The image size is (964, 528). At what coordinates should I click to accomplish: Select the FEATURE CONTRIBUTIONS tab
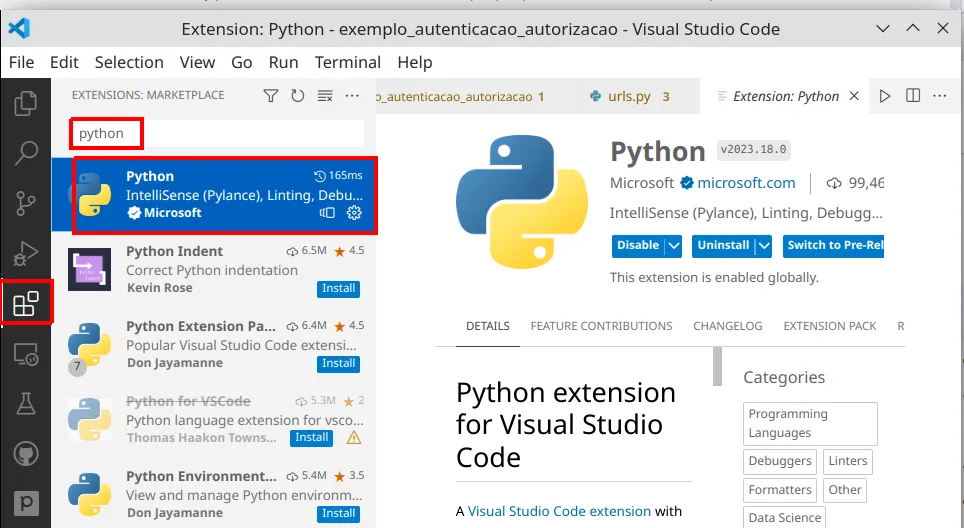[601, 326]
